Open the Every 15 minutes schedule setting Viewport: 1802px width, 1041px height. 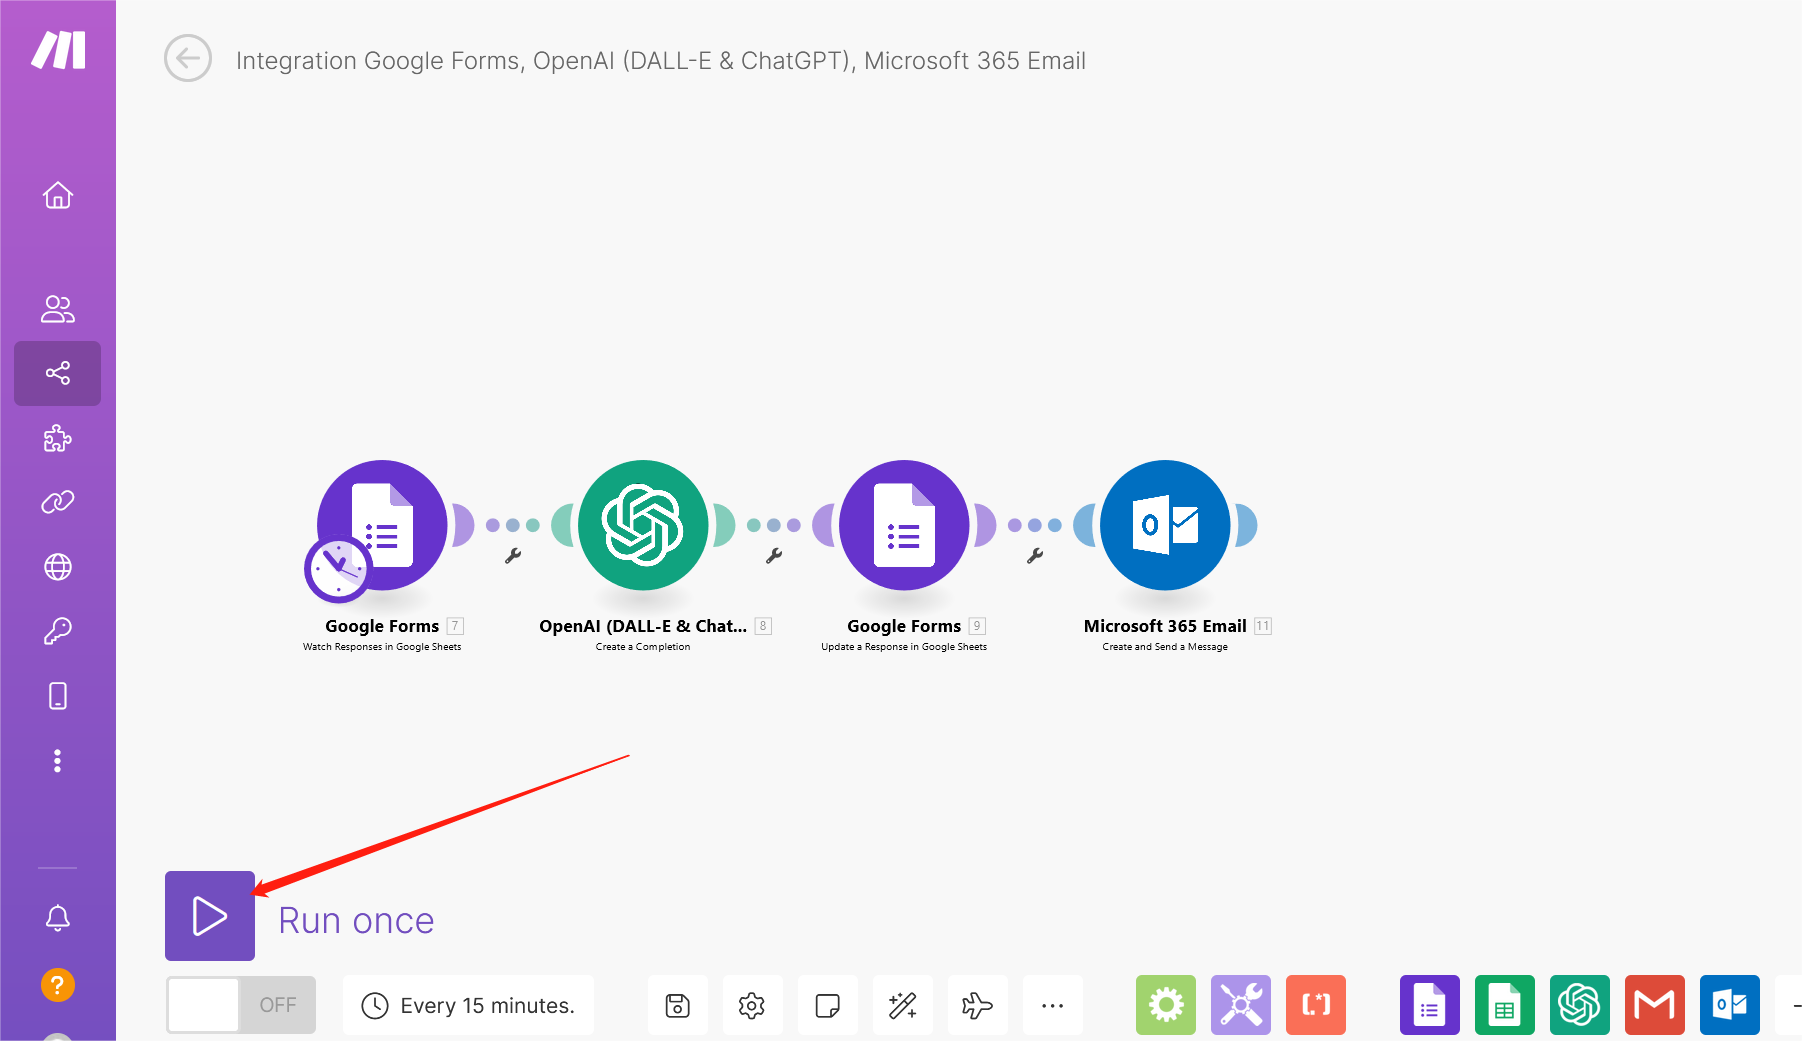pyautogui.click(x=468, y=1005)
